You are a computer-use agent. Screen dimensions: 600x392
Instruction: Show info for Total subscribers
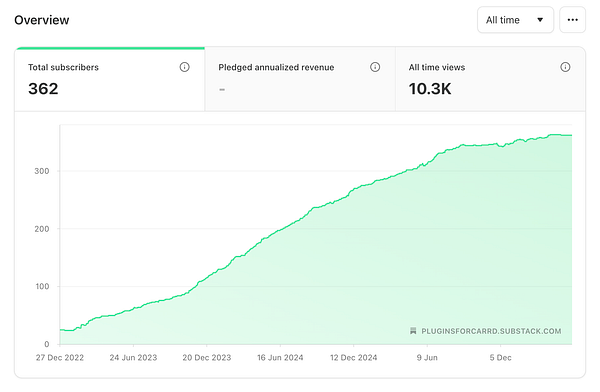(184, 67)
